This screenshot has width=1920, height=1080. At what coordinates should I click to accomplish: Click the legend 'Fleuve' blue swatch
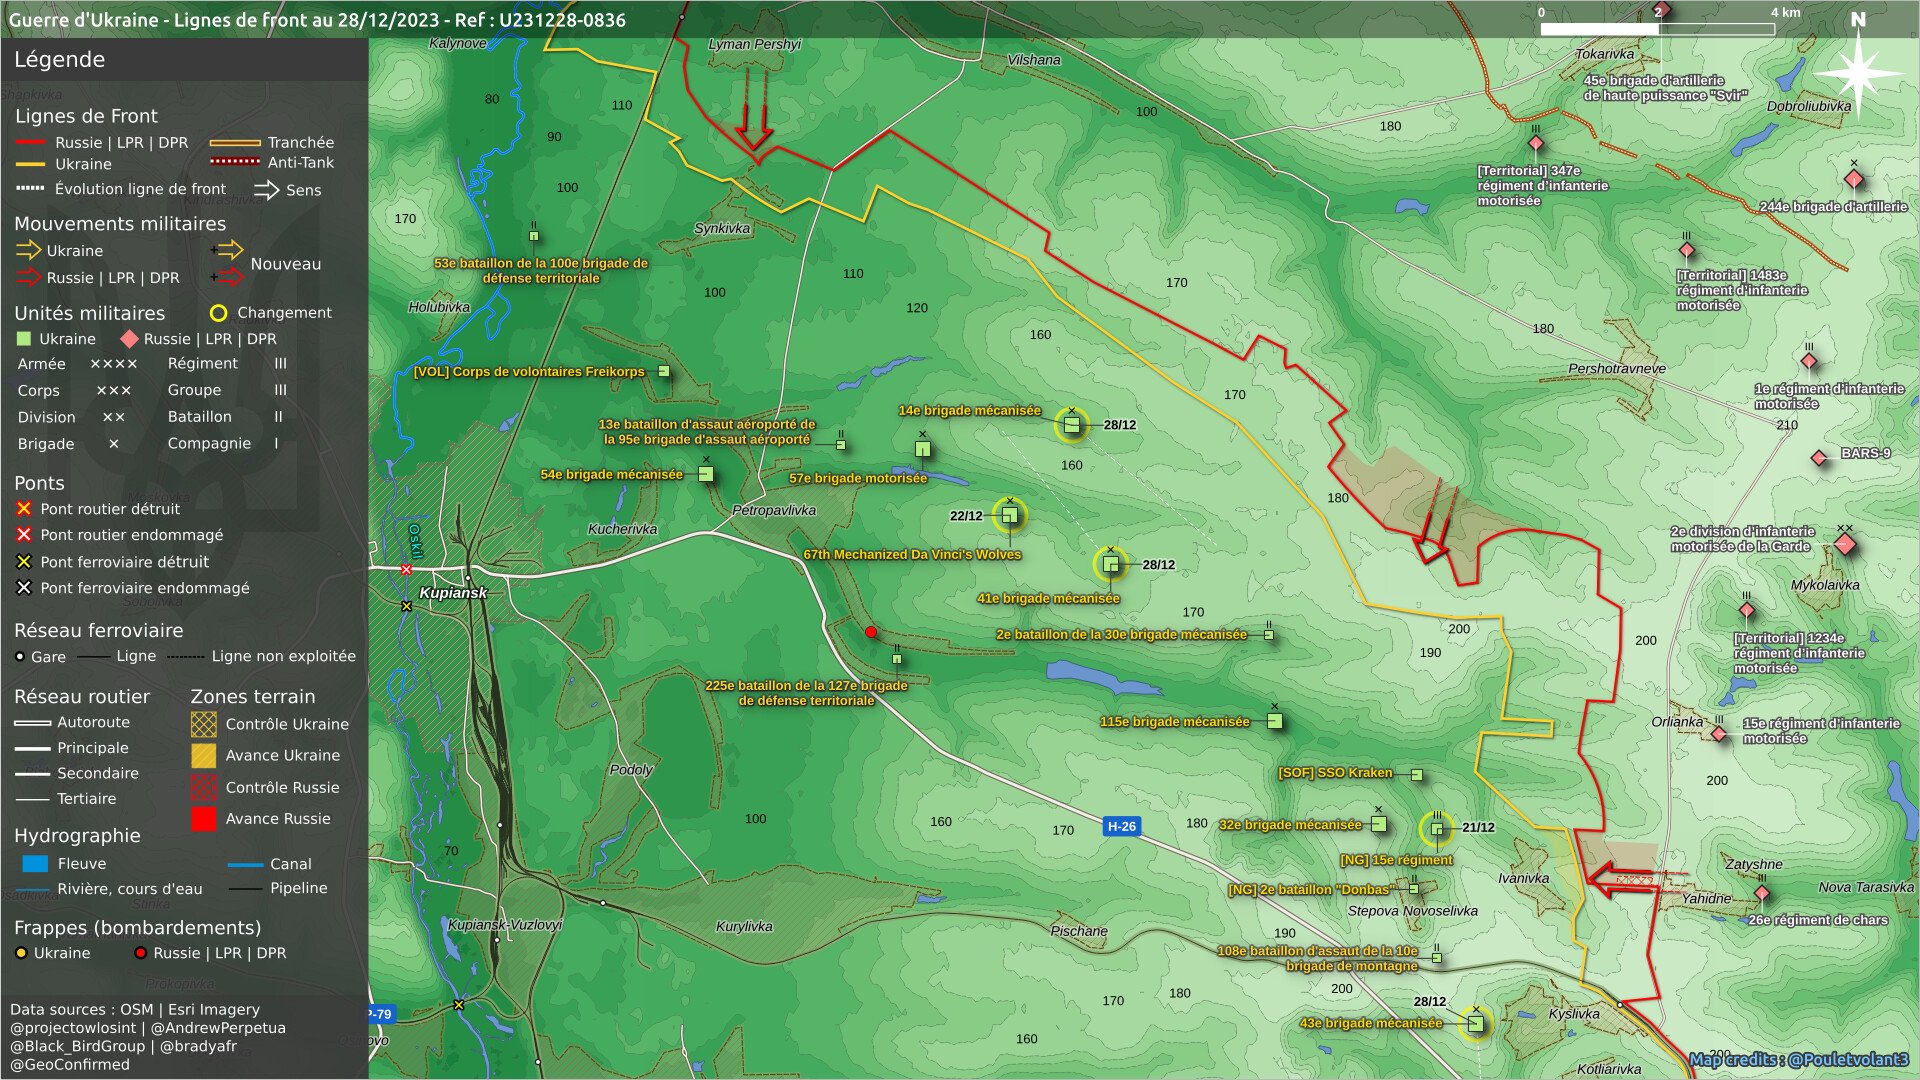point(35,864)
